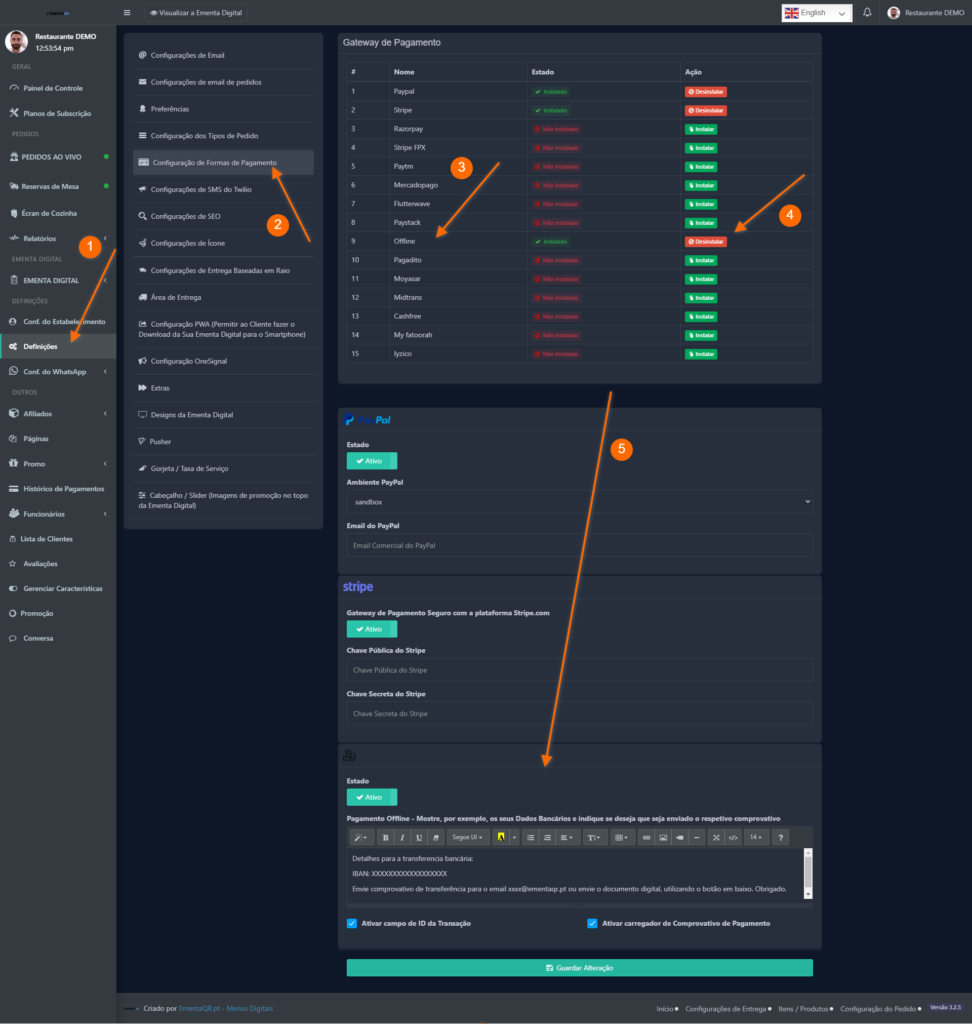Apply italic formatting in the offline payment editor

[x=402, y=837]
